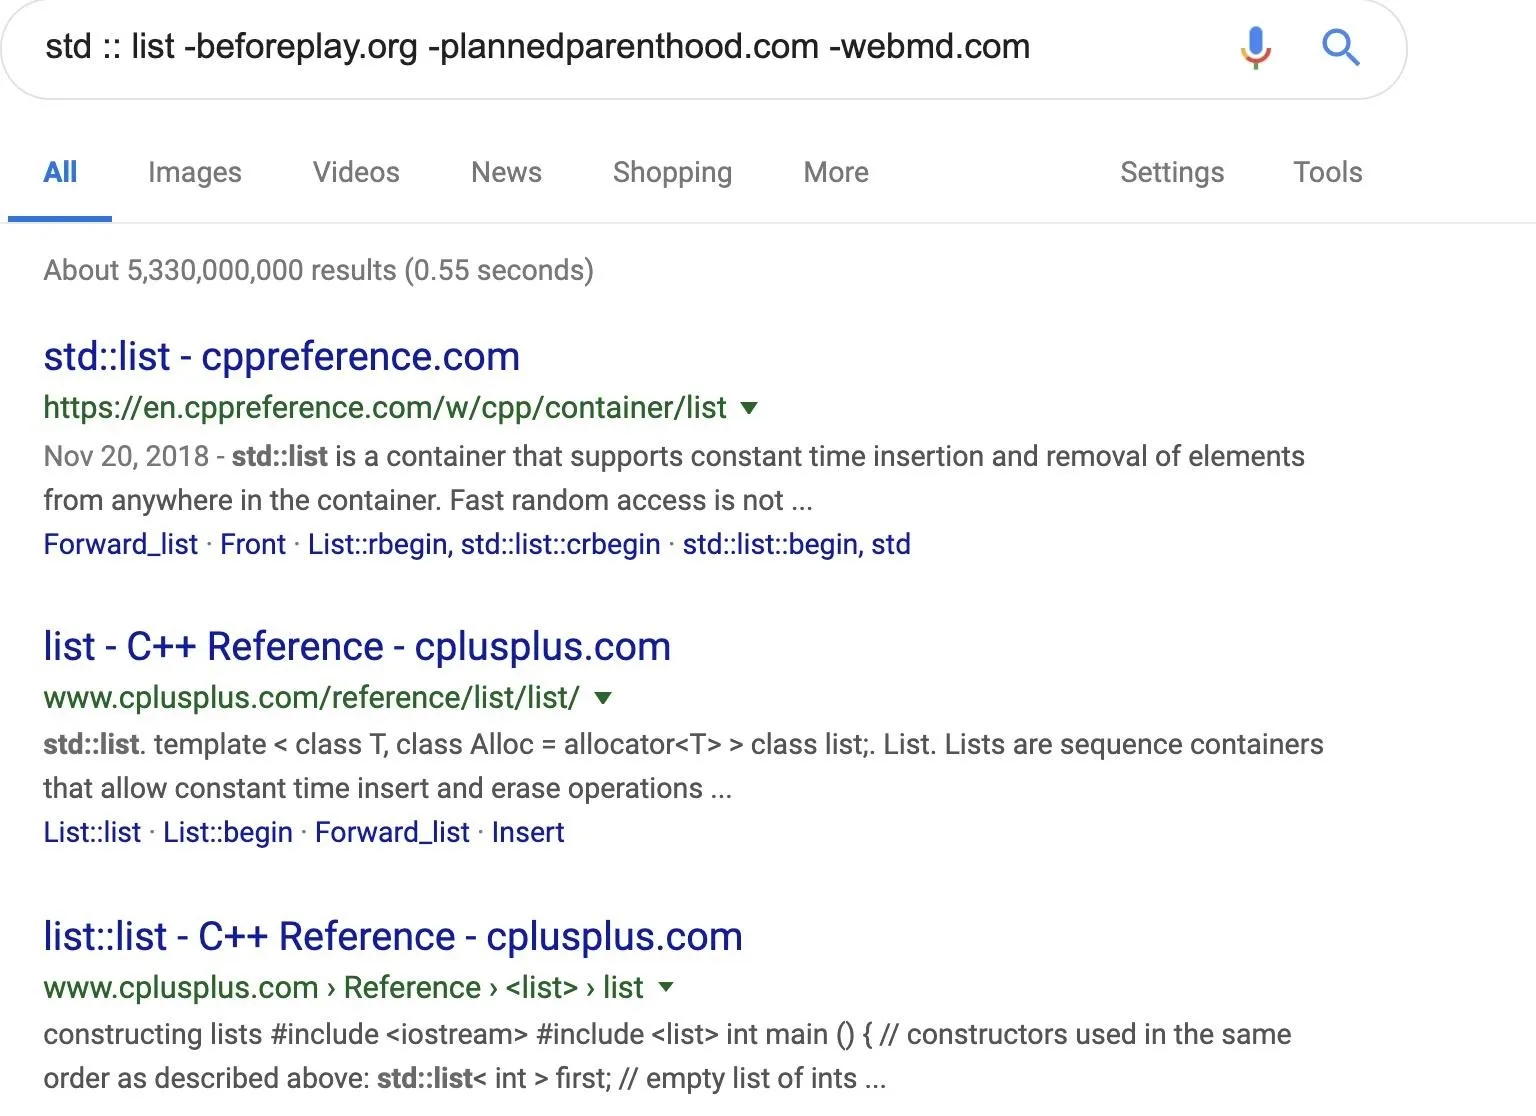Follow the Insert sitelink
Viewport: 1536px width, 1116px height.
(528, 832)
